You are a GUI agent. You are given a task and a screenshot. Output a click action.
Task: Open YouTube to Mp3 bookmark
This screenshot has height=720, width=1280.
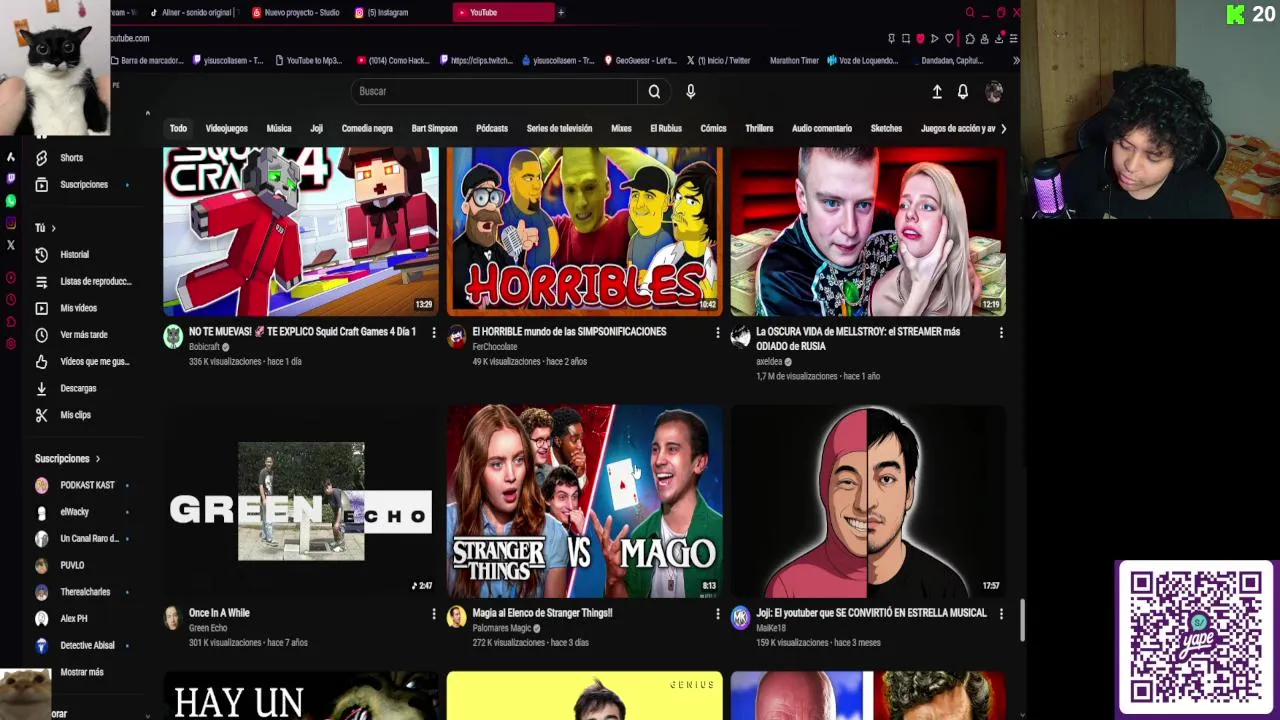pyautogui.click(x=308, y=61)
